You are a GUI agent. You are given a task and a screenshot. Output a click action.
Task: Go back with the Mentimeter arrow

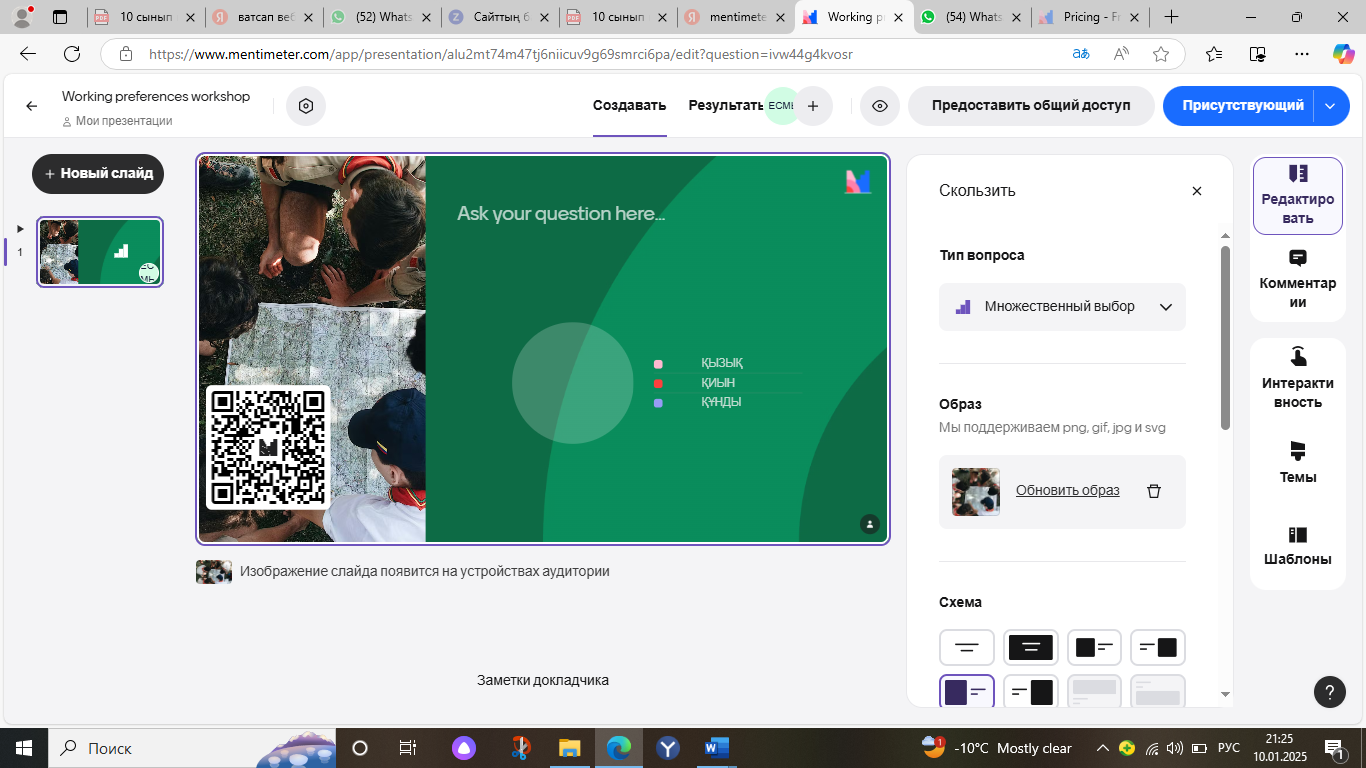click(x=32, y=106)
